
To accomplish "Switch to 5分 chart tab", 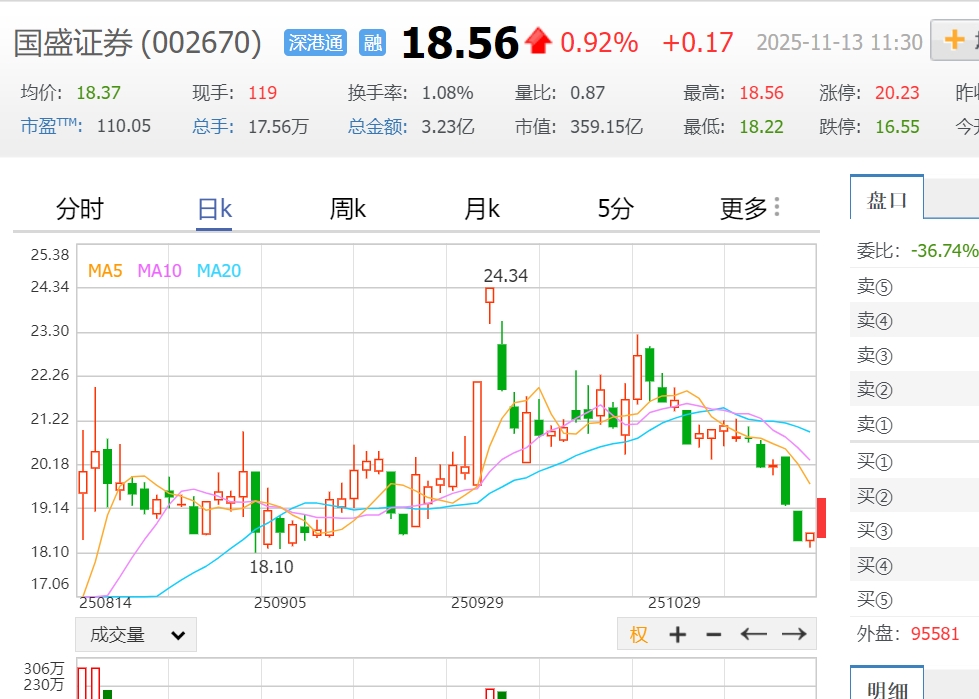I will point(616,208).
